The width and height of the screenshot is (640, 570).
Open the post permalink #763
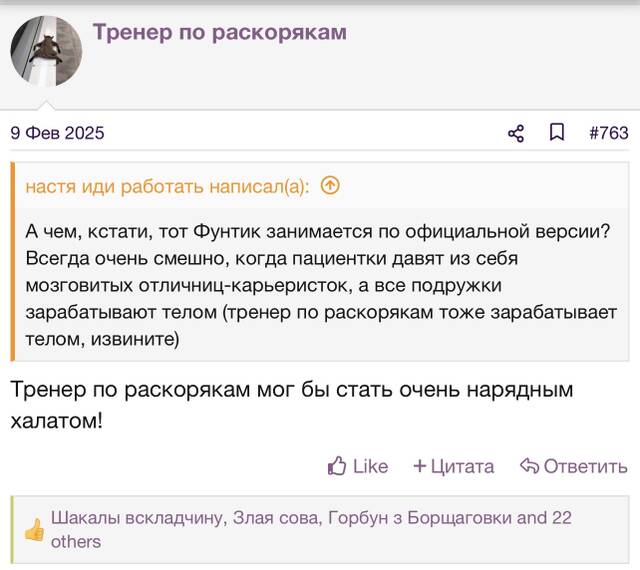pos(609,133)
